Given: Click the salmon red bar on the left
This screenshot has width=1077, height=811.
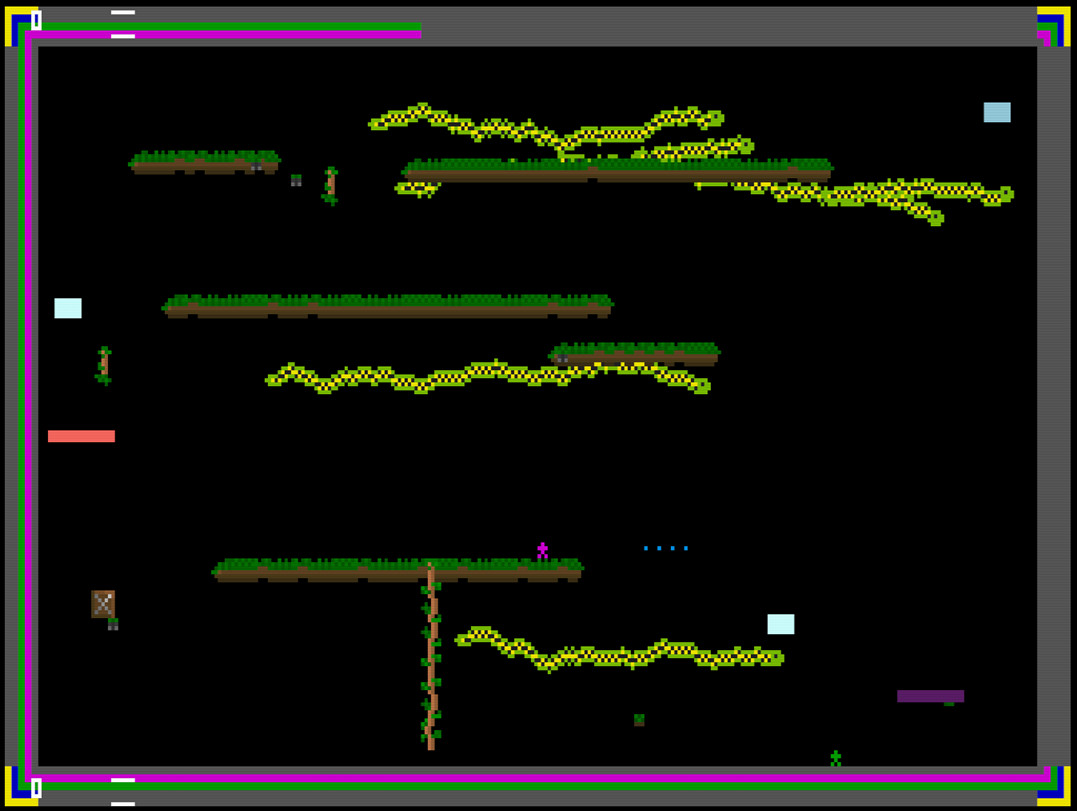Looking at the screenshot, I should point(81,436).
